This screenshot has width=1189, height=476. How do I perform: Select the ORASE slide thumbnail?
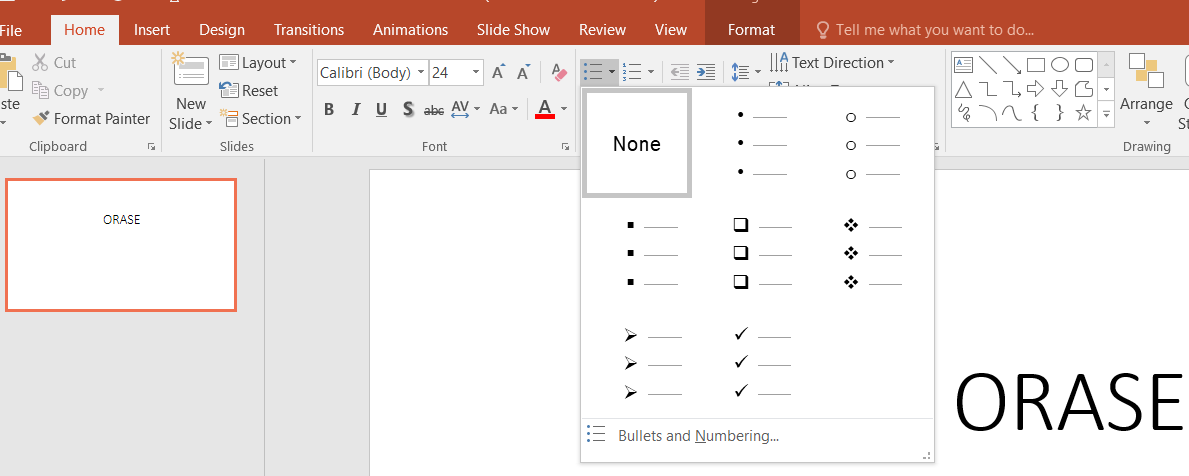(121, 245)
